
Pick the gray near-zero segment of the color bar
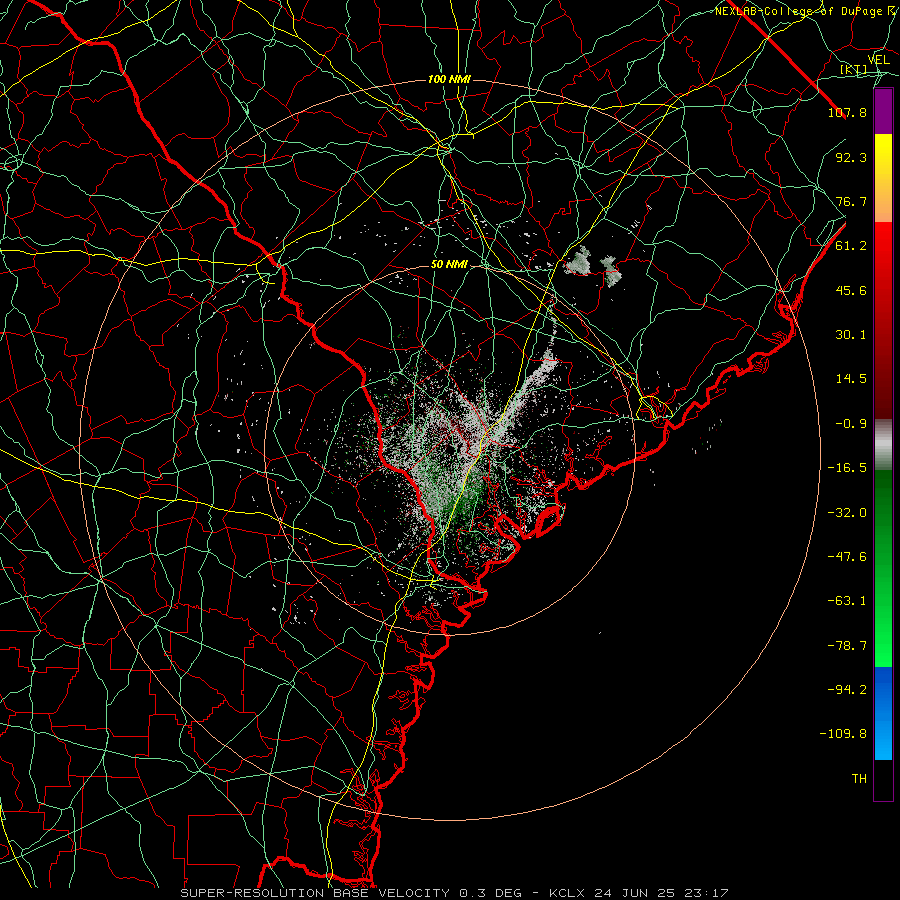coord(883,445)
